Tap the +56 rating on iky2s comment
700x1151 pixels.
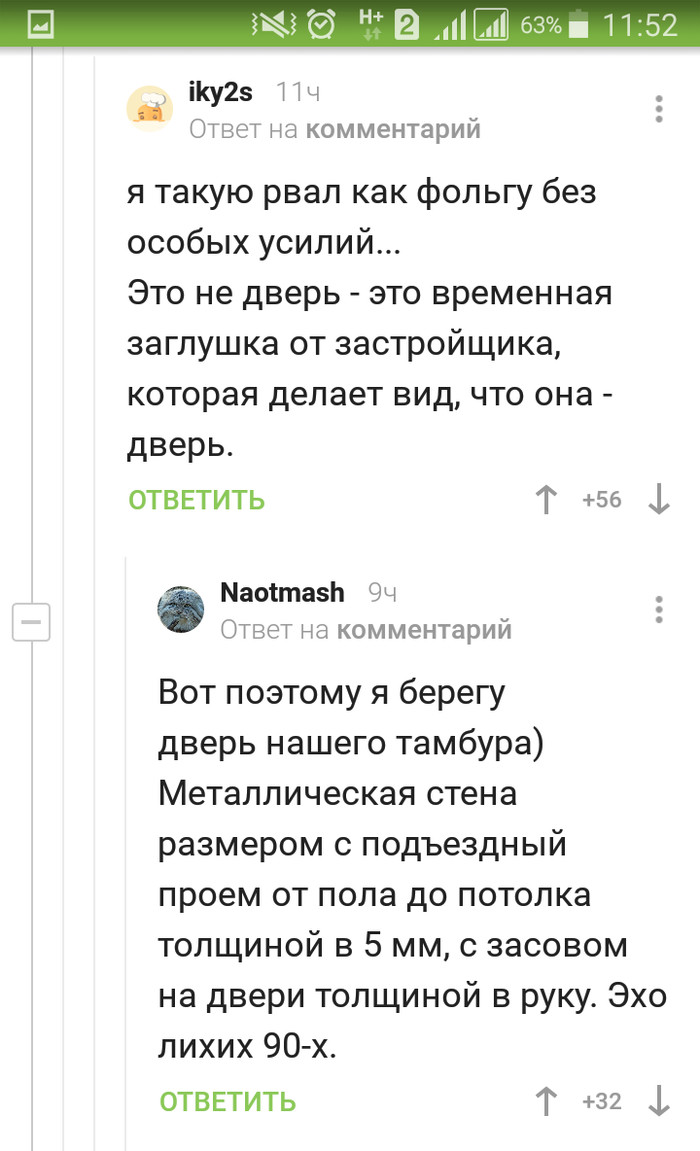602,500
